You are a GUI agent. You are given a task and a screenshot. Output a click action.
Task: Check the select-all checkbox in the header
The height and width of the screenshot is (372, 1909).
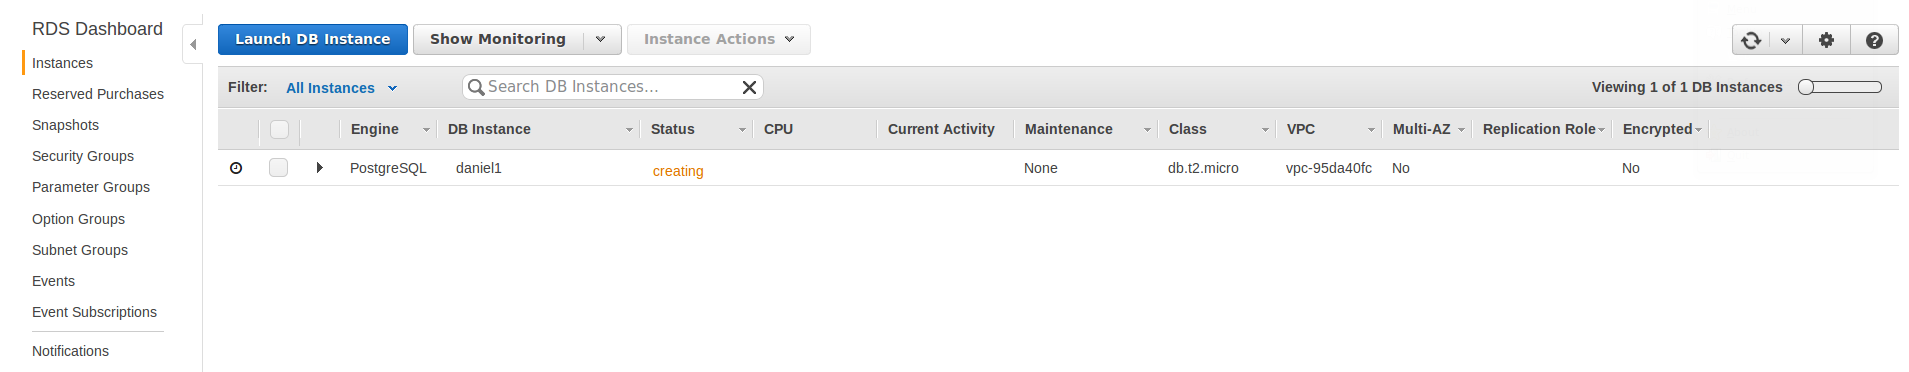(279, 129)
